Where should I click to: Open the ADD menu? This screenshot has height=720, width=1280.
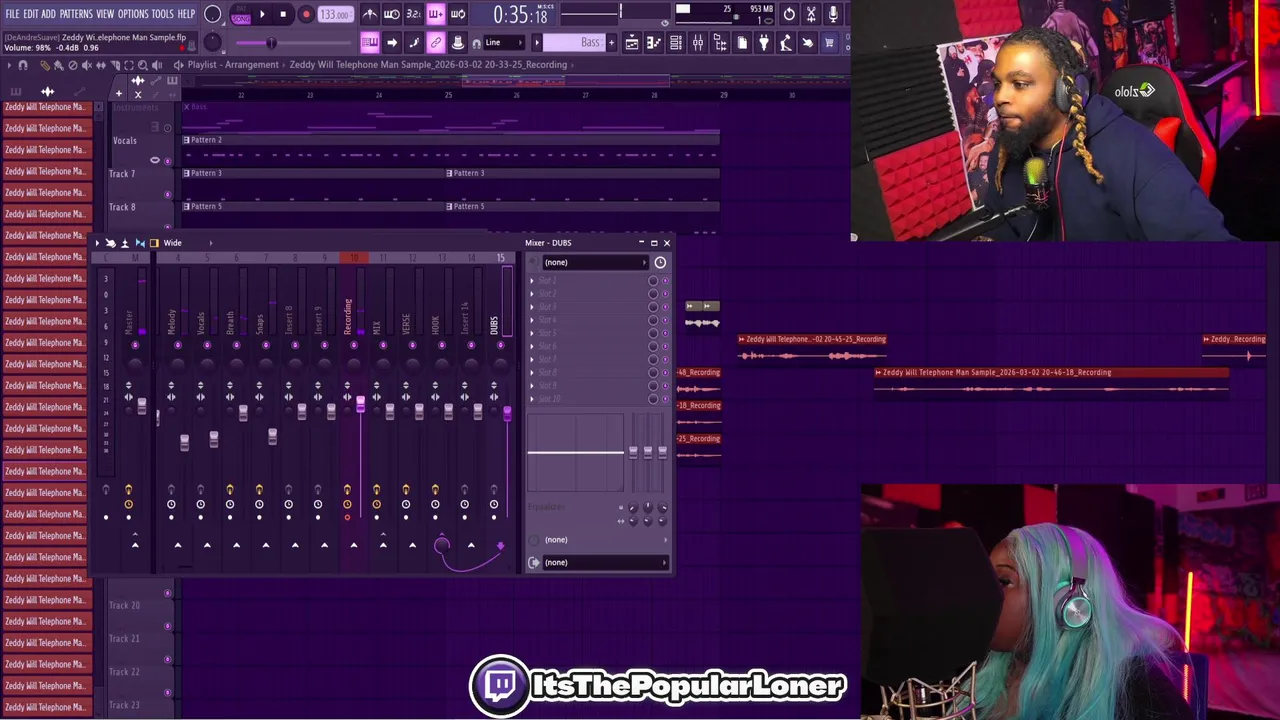point(48,14)
